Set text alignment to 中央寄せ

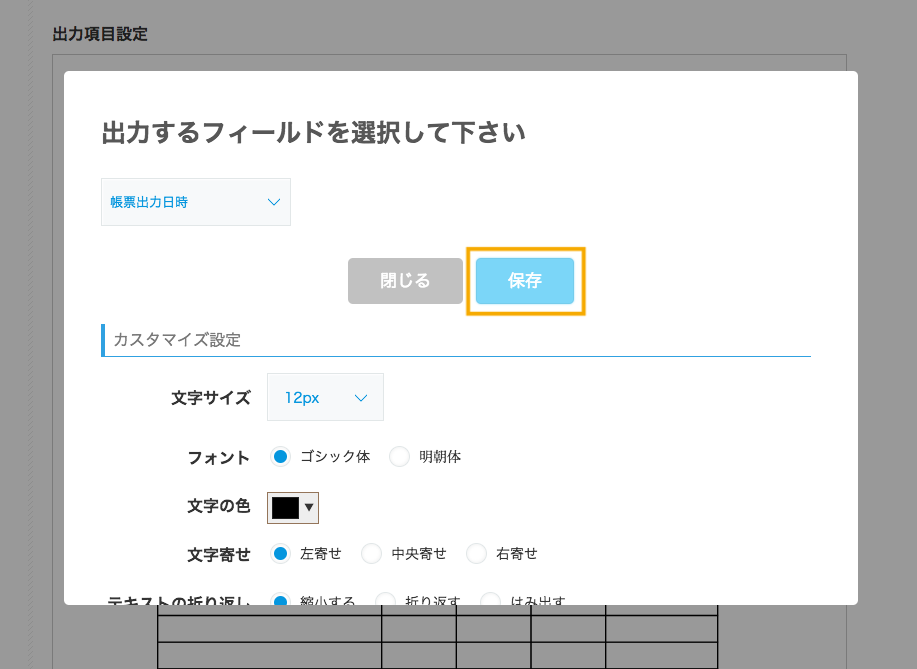pyautogui.click(x=372, y=553)
